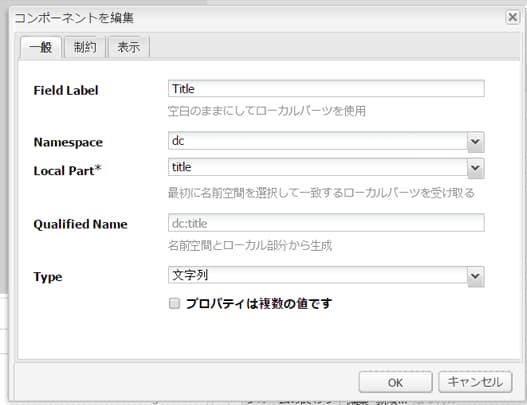This screenshot has height=405, width=527.
Task: Expand the Local Part dropdown arrow
Action: (475, 168)
